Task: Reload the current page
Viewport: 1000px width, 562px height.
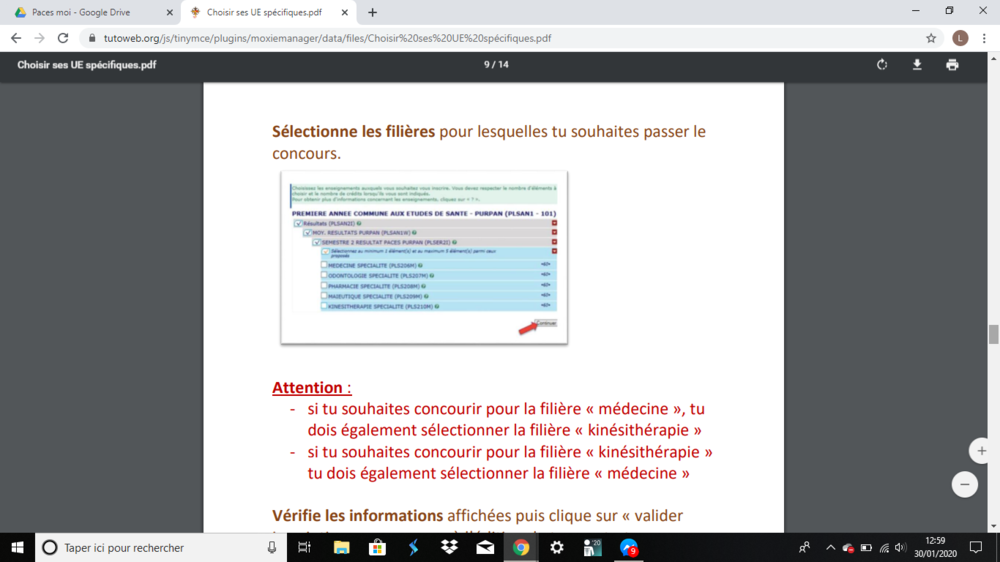Action: (63, 38)
